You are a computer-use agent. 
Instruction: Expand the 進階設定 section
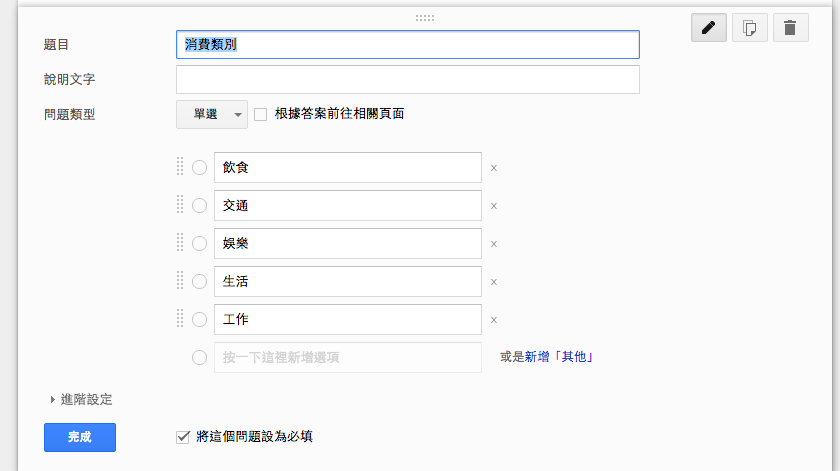pyautogui.click(x=81, y=399)
